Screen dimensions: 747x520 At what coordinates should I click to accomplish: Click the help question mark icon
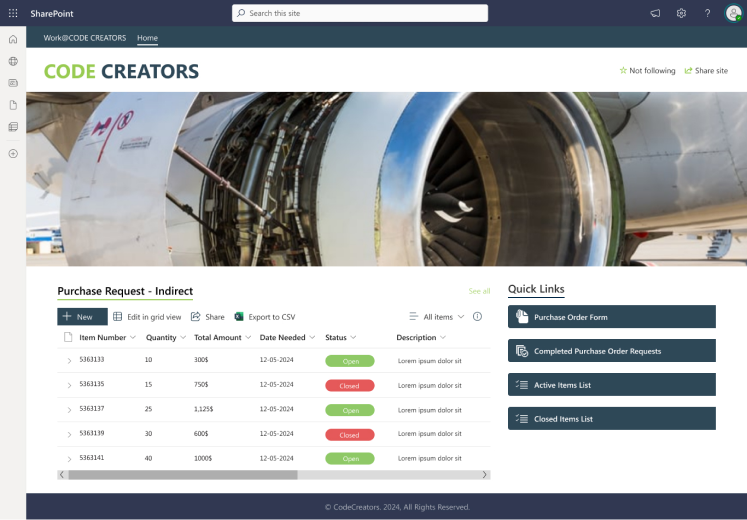click(707, 13)
